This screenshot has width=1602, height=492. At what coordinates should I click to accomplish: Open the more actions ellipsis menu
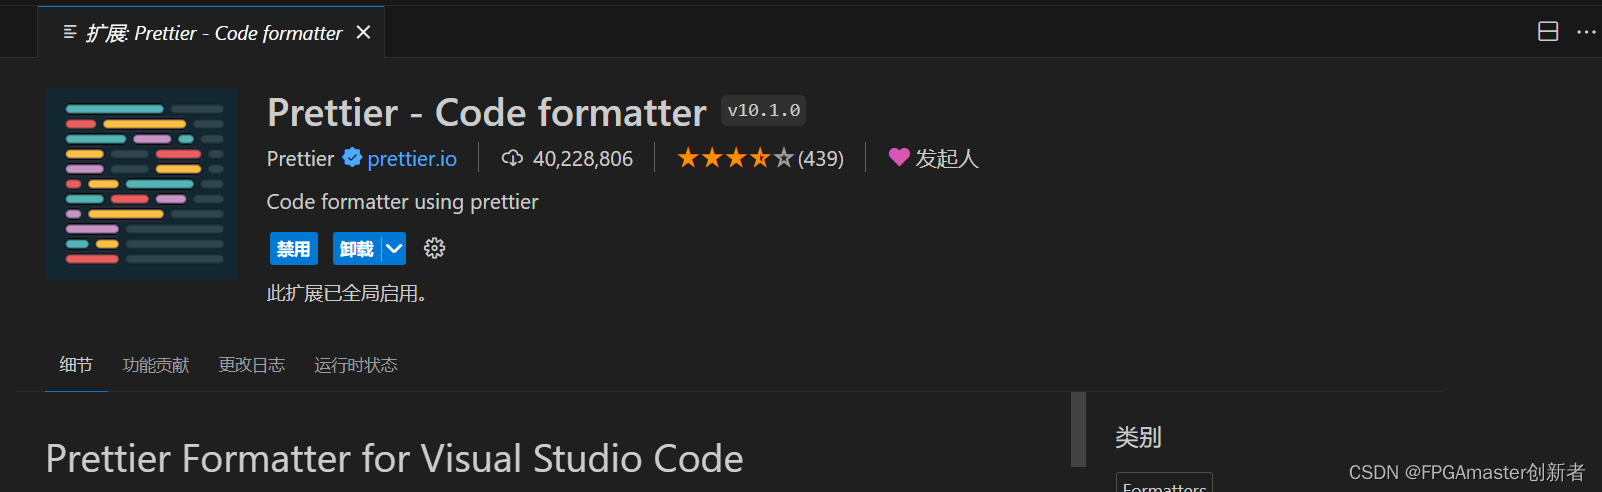1586,32
